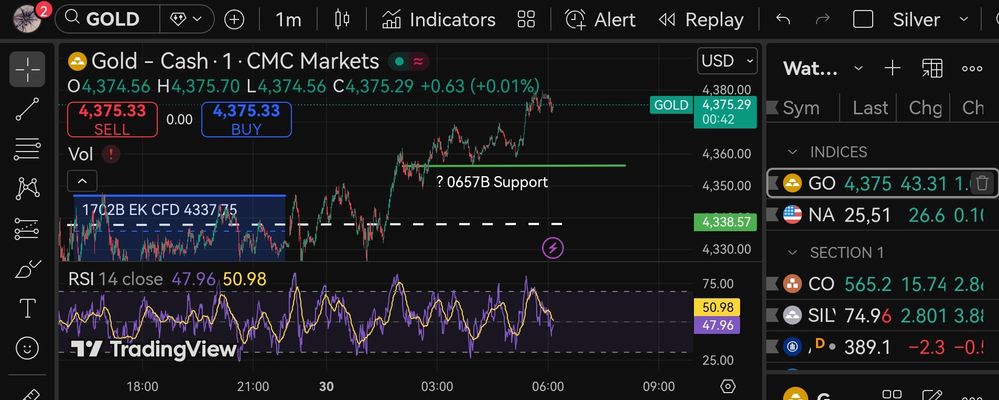Open the layout setup square icon
The image size is (999, 400).
pos(863,20)
